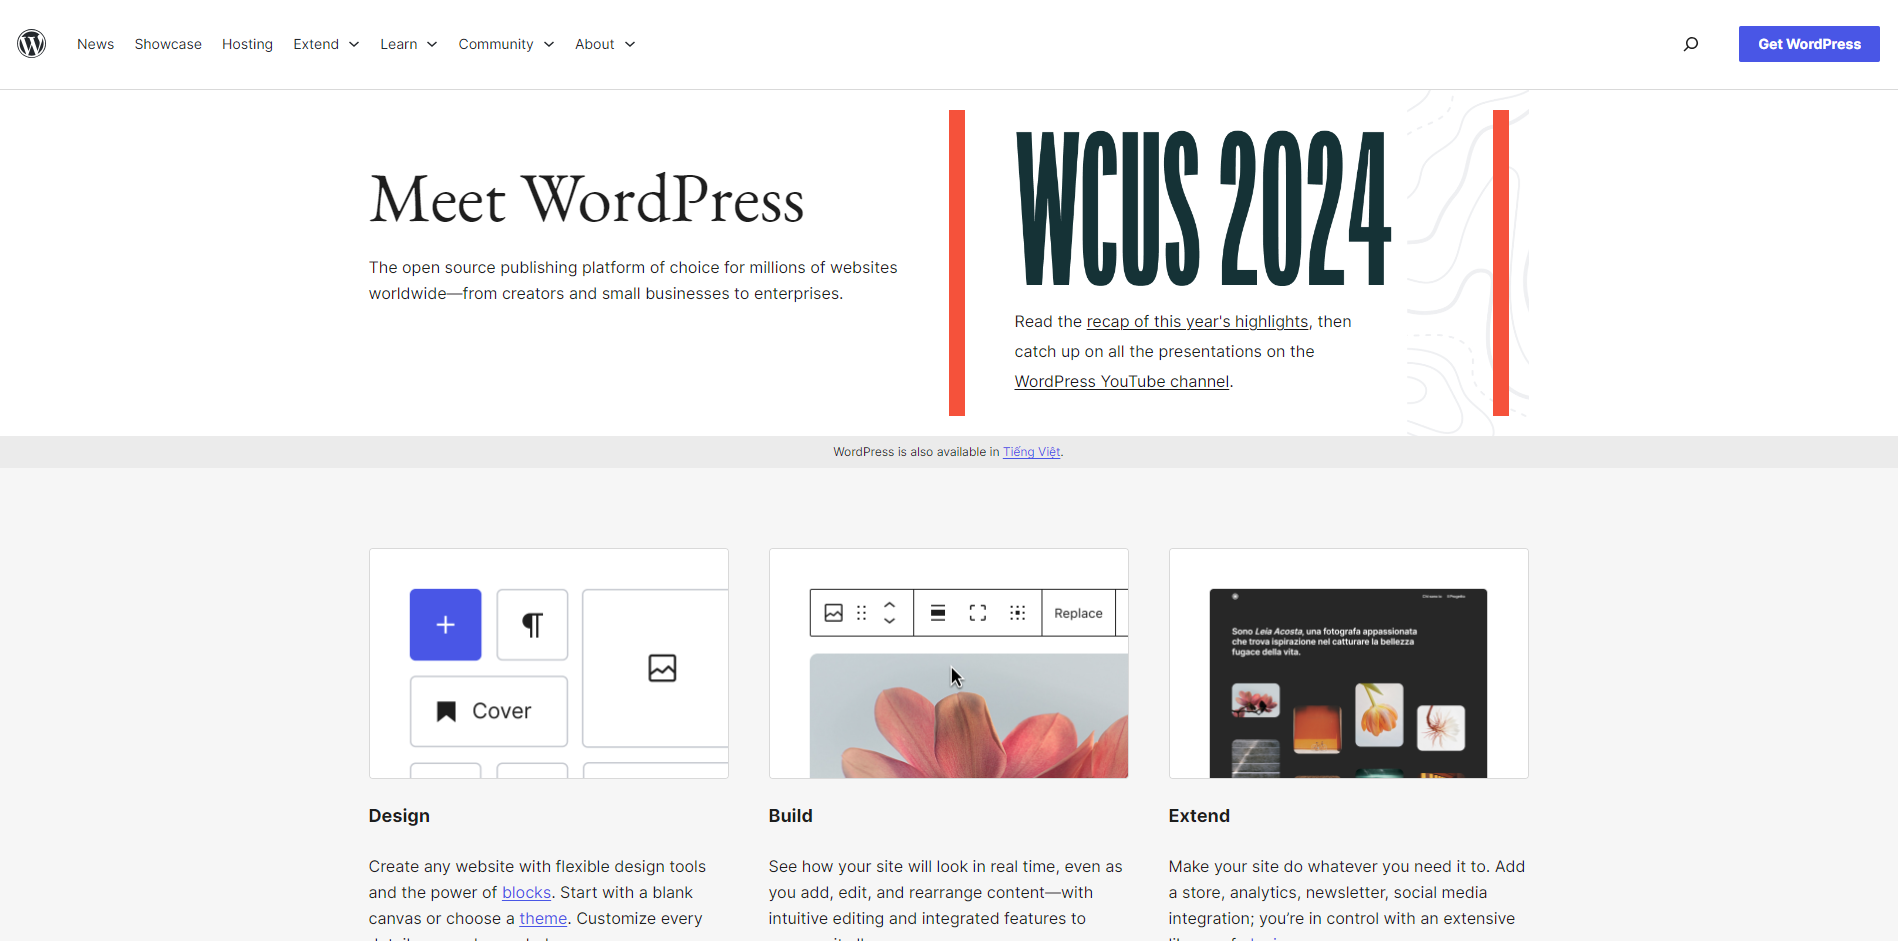The width and height of the screenshot is (1898, 941).
Task: Open the News menu item
Action: click(x=95, y=44)
